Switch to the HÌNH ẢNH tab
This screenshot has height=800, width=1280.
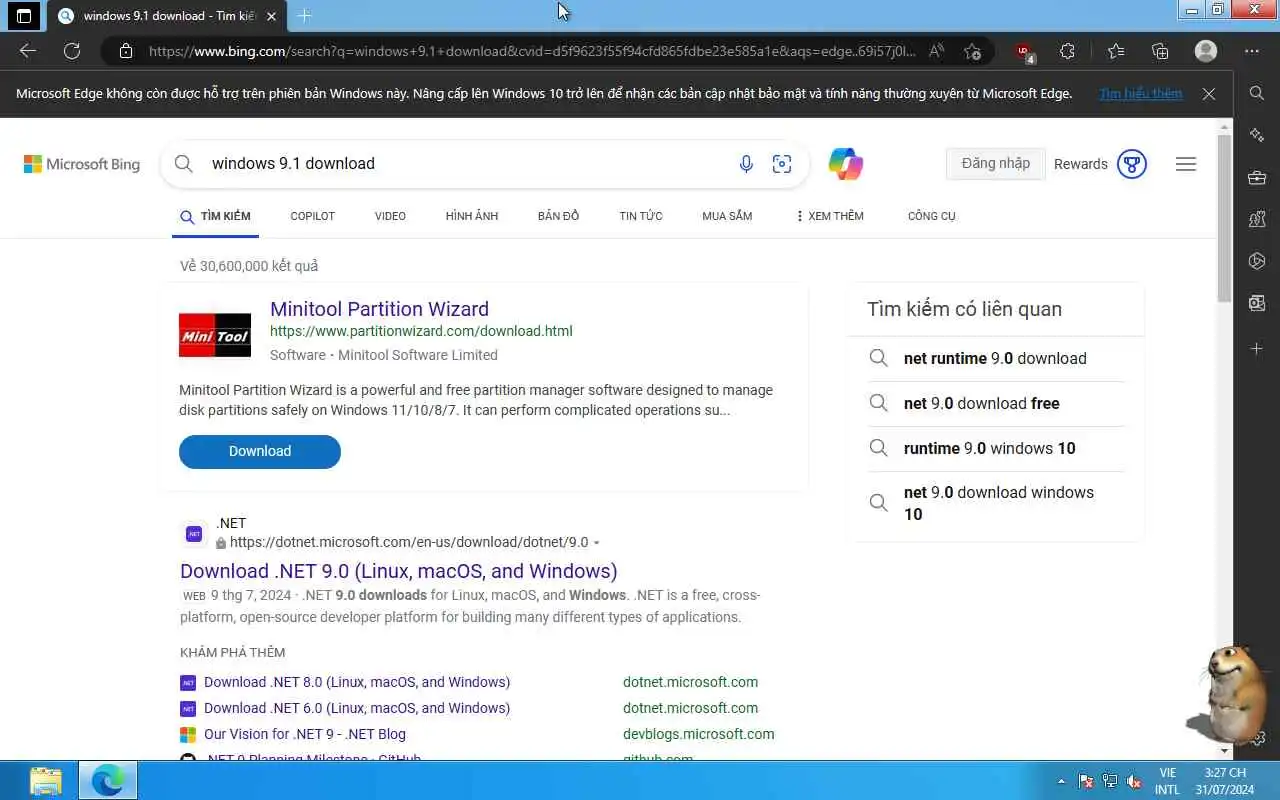[x=472, y=216]
